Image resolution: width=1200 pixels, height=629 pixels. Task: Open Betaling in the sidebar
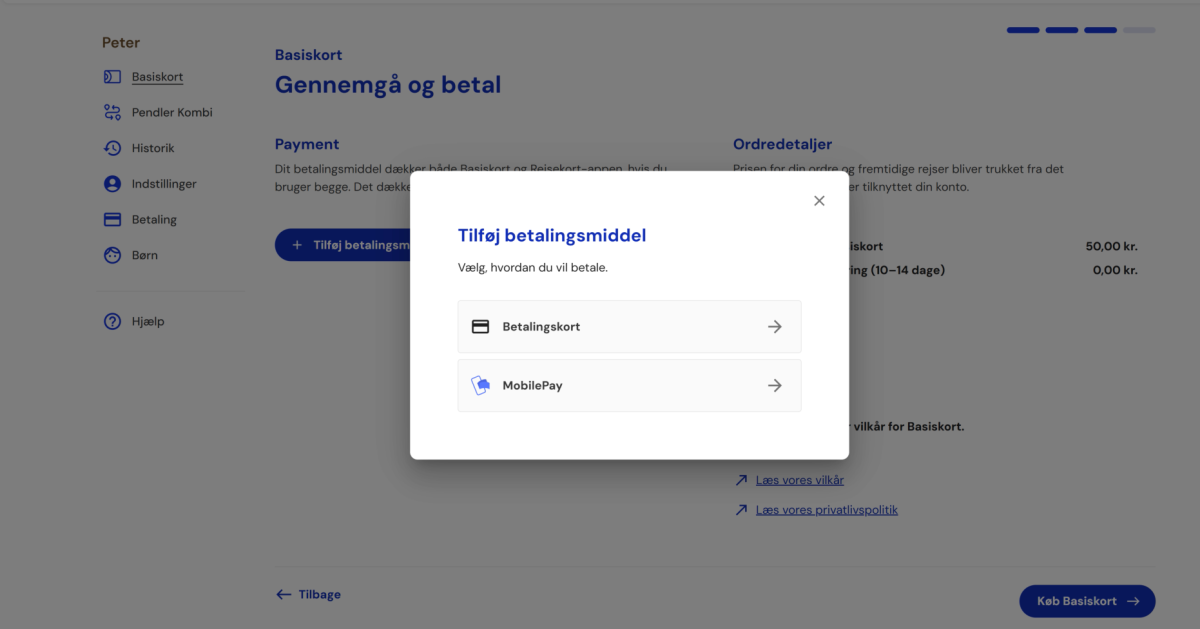154,219
